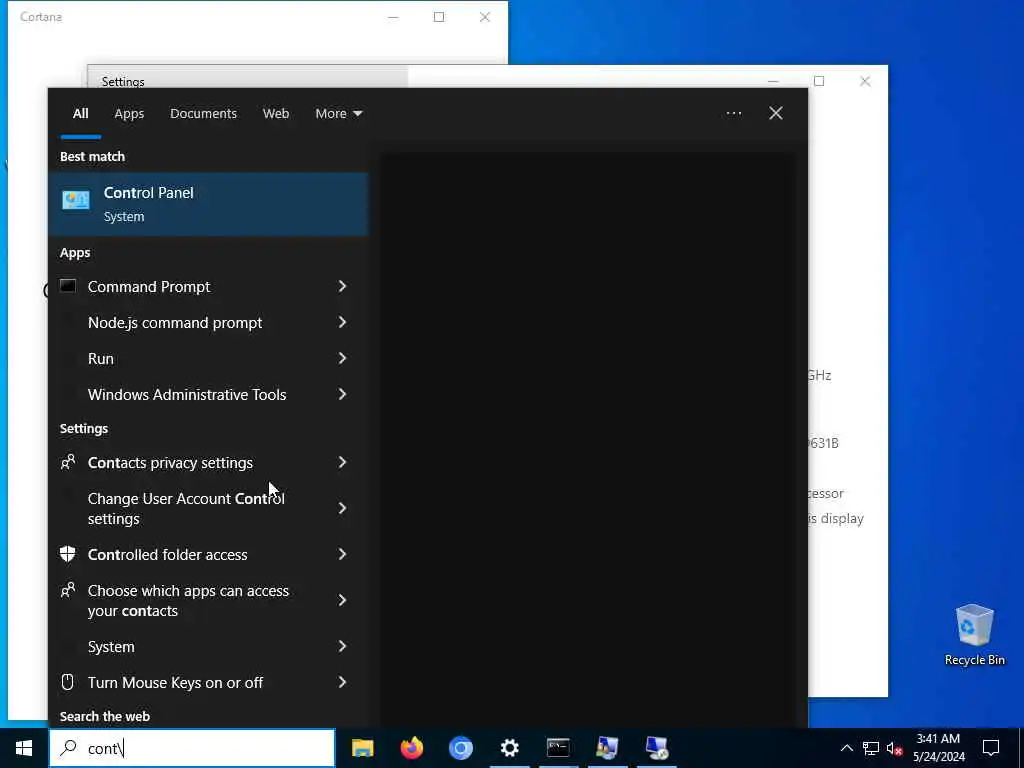
Task: Minimize the Cortana window
Action: pos(393,17)
